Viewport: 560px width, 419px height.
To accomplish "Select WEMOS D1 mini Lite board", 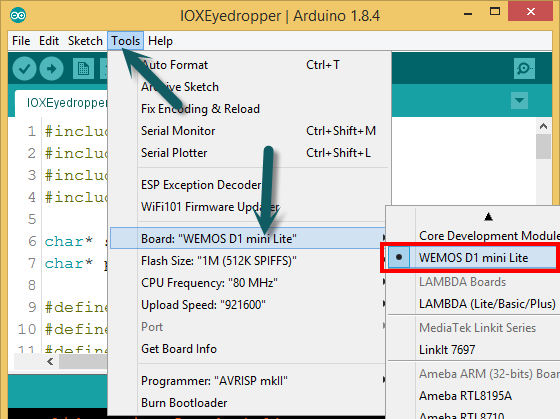I will pos(474,258).
